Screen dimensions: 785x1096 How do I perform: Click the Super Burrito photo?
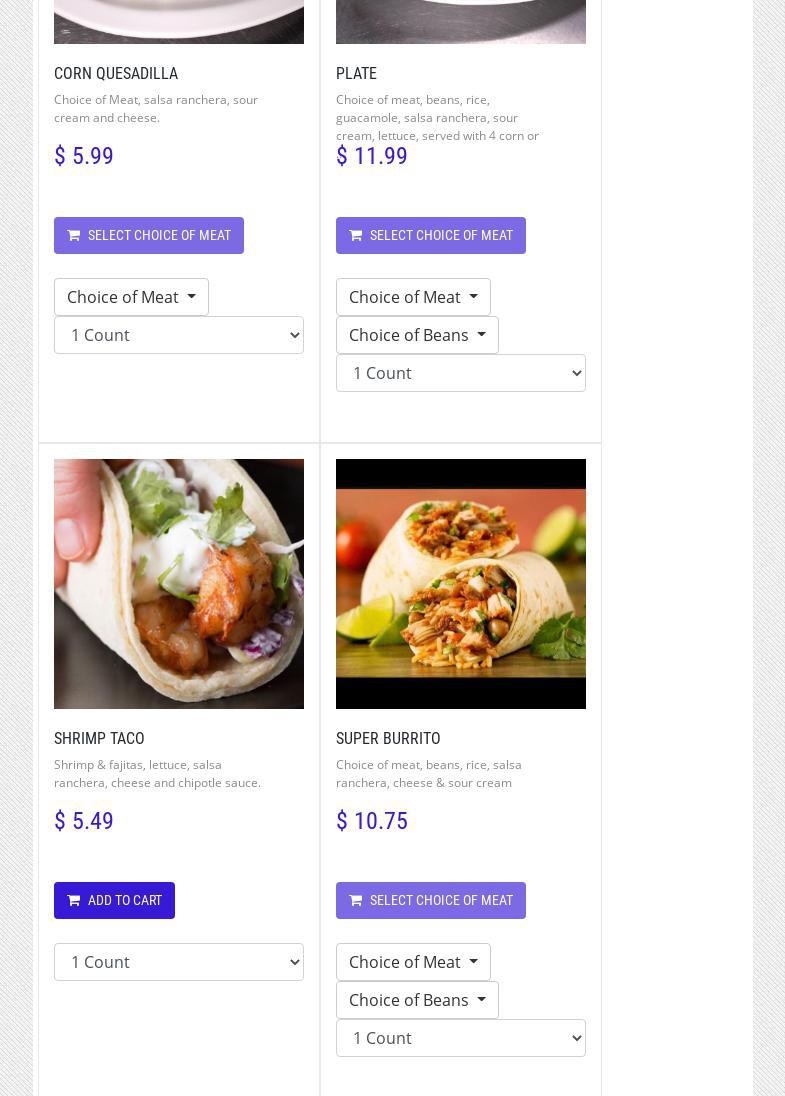coord(461,584)
